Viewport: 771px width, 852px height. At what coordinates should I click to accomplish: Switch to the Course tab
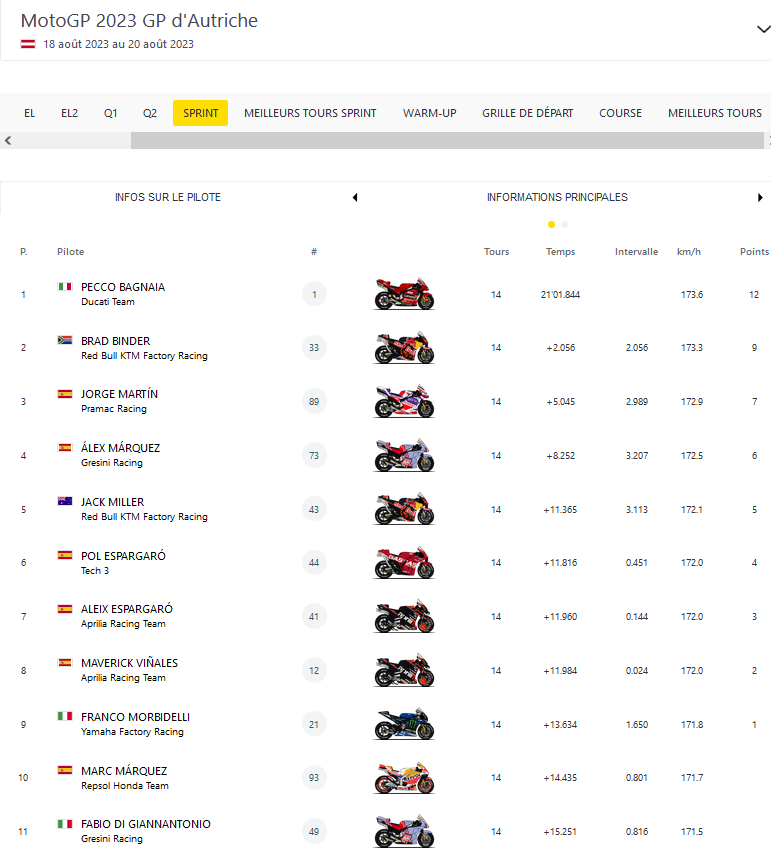620,113
